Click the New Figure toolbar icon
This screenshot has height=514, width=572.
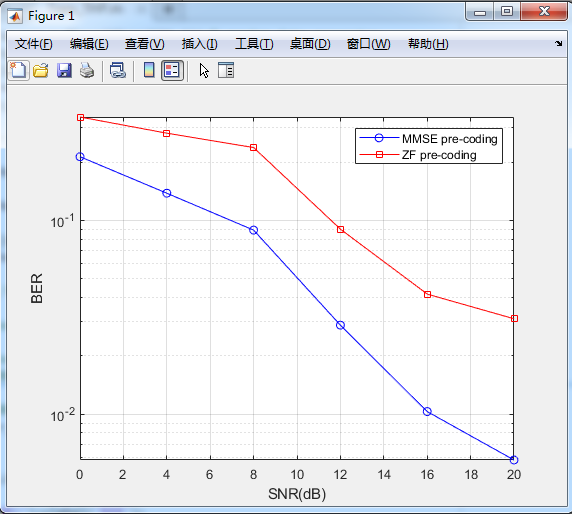tap(18, 70)
